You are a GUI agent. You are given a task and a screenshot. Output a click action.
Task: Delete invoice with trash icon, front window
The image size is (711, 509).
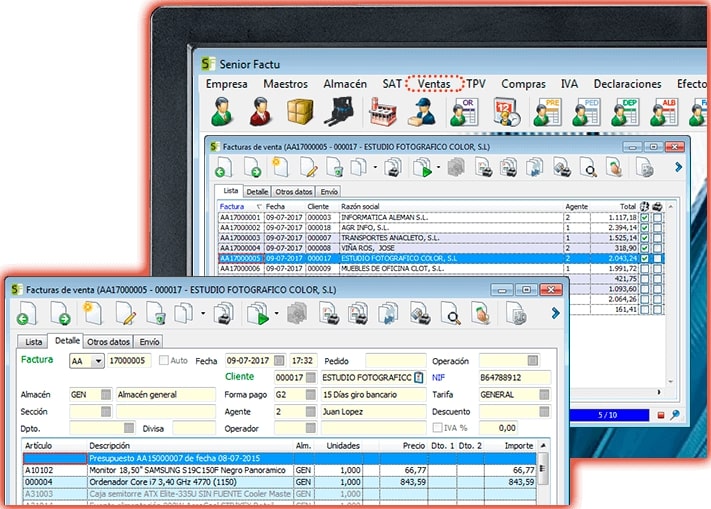coord(156,314)
